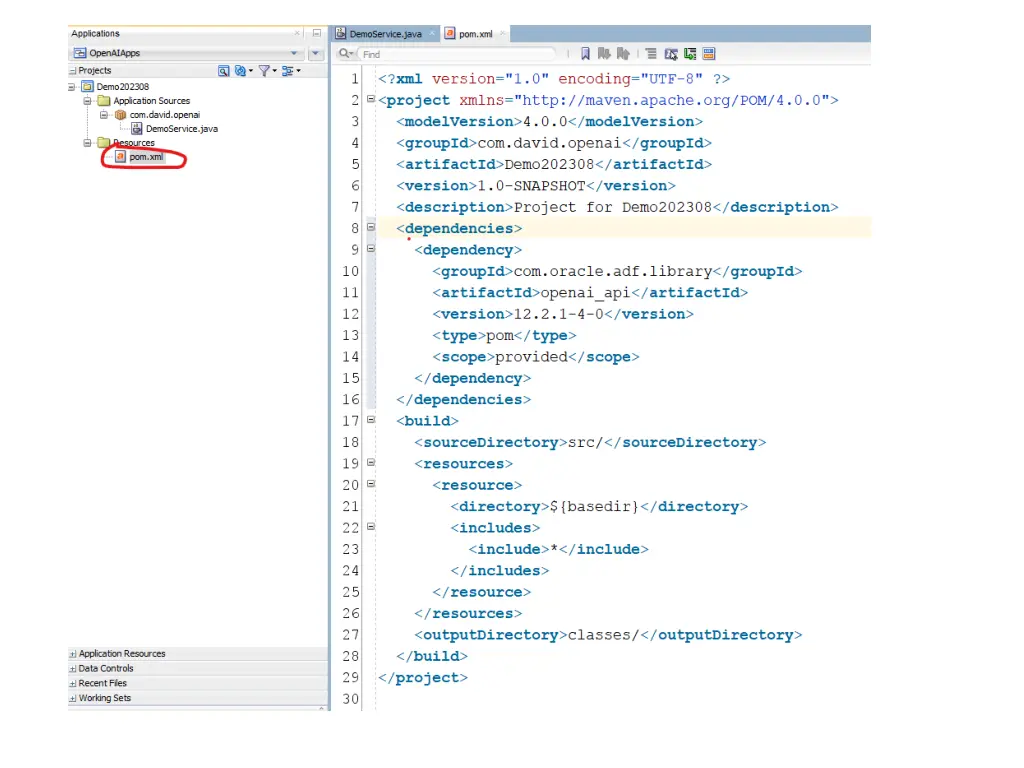Image resolution: width=1024 pixels, height=768 pixels.
Task: Click the rightmost editor toolbar icon
Action: (709, 54)
